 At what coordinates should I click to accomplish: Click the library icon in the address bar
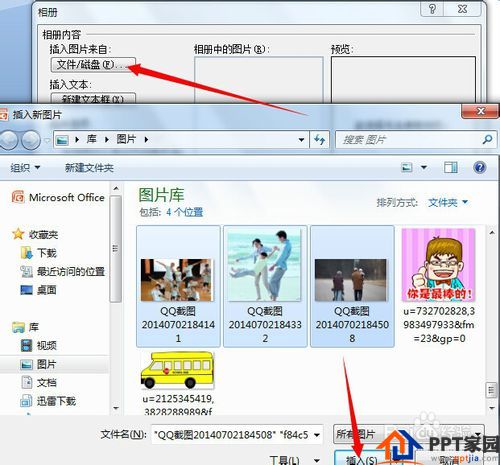tap(62, 140)
